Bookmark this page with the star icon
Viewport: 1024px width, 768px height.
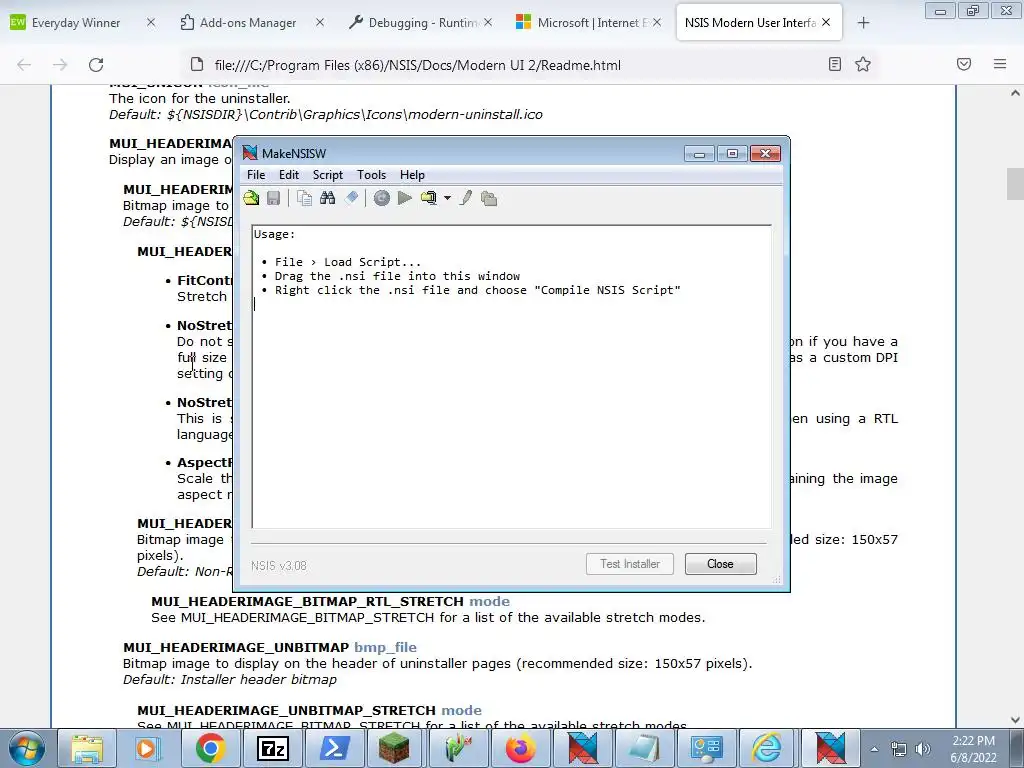pyautogui.click(x=863, y=64)
